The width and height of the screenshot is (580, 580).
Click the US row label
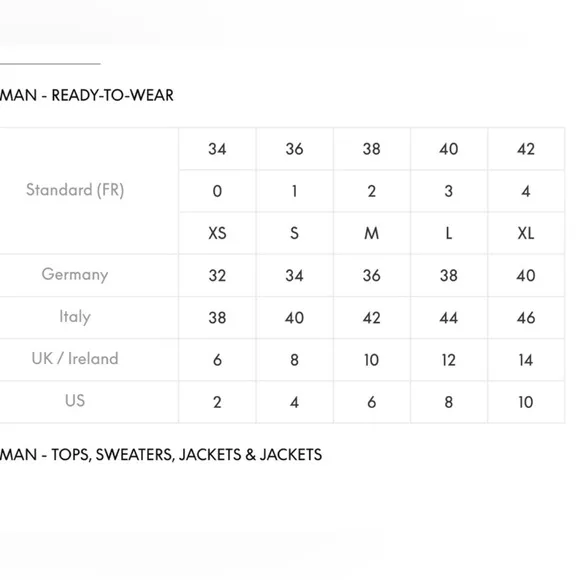[x=75, y=401]
